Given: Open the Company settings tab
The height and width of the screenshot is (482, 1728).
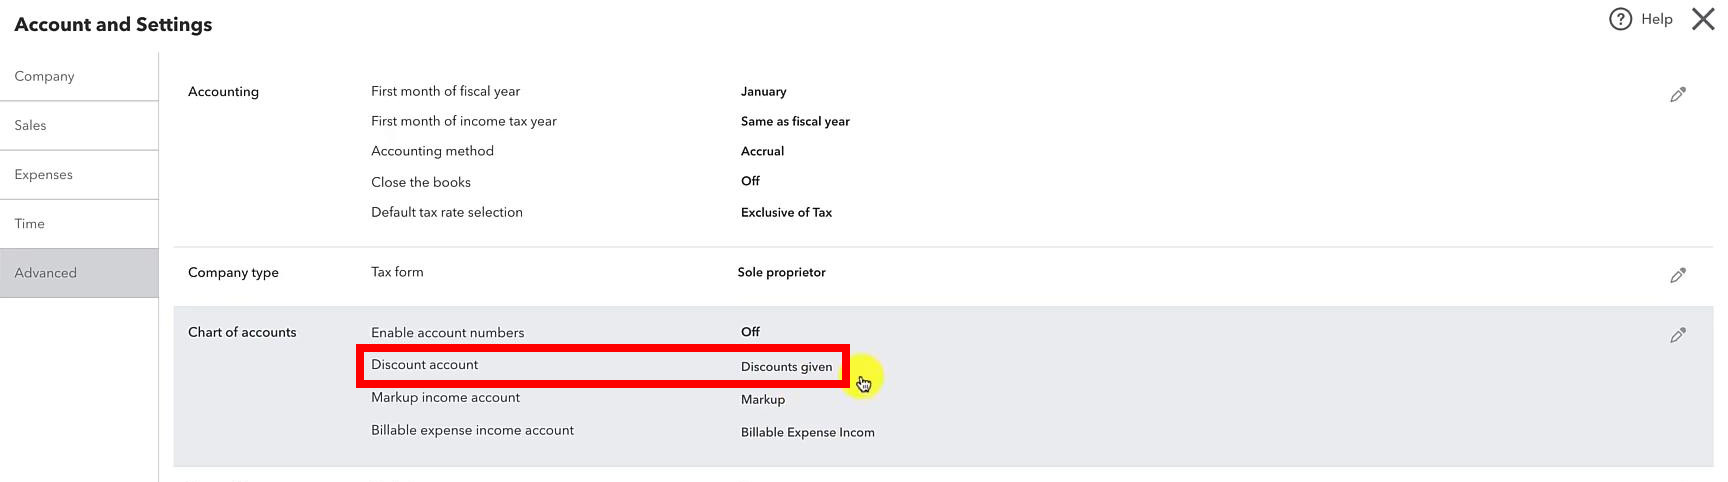Looking at the screenshot, I should (79, 76).
